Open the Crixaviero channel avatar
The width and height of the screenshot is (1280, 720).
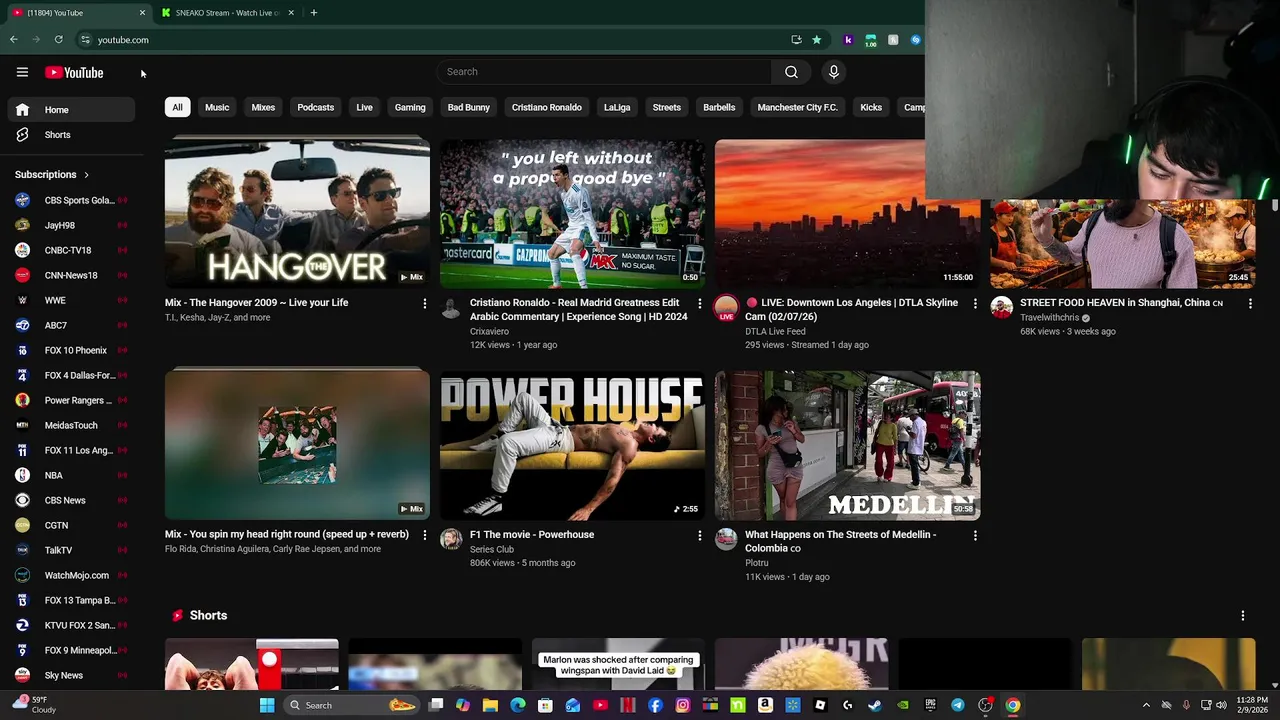[x=451, y=308]
